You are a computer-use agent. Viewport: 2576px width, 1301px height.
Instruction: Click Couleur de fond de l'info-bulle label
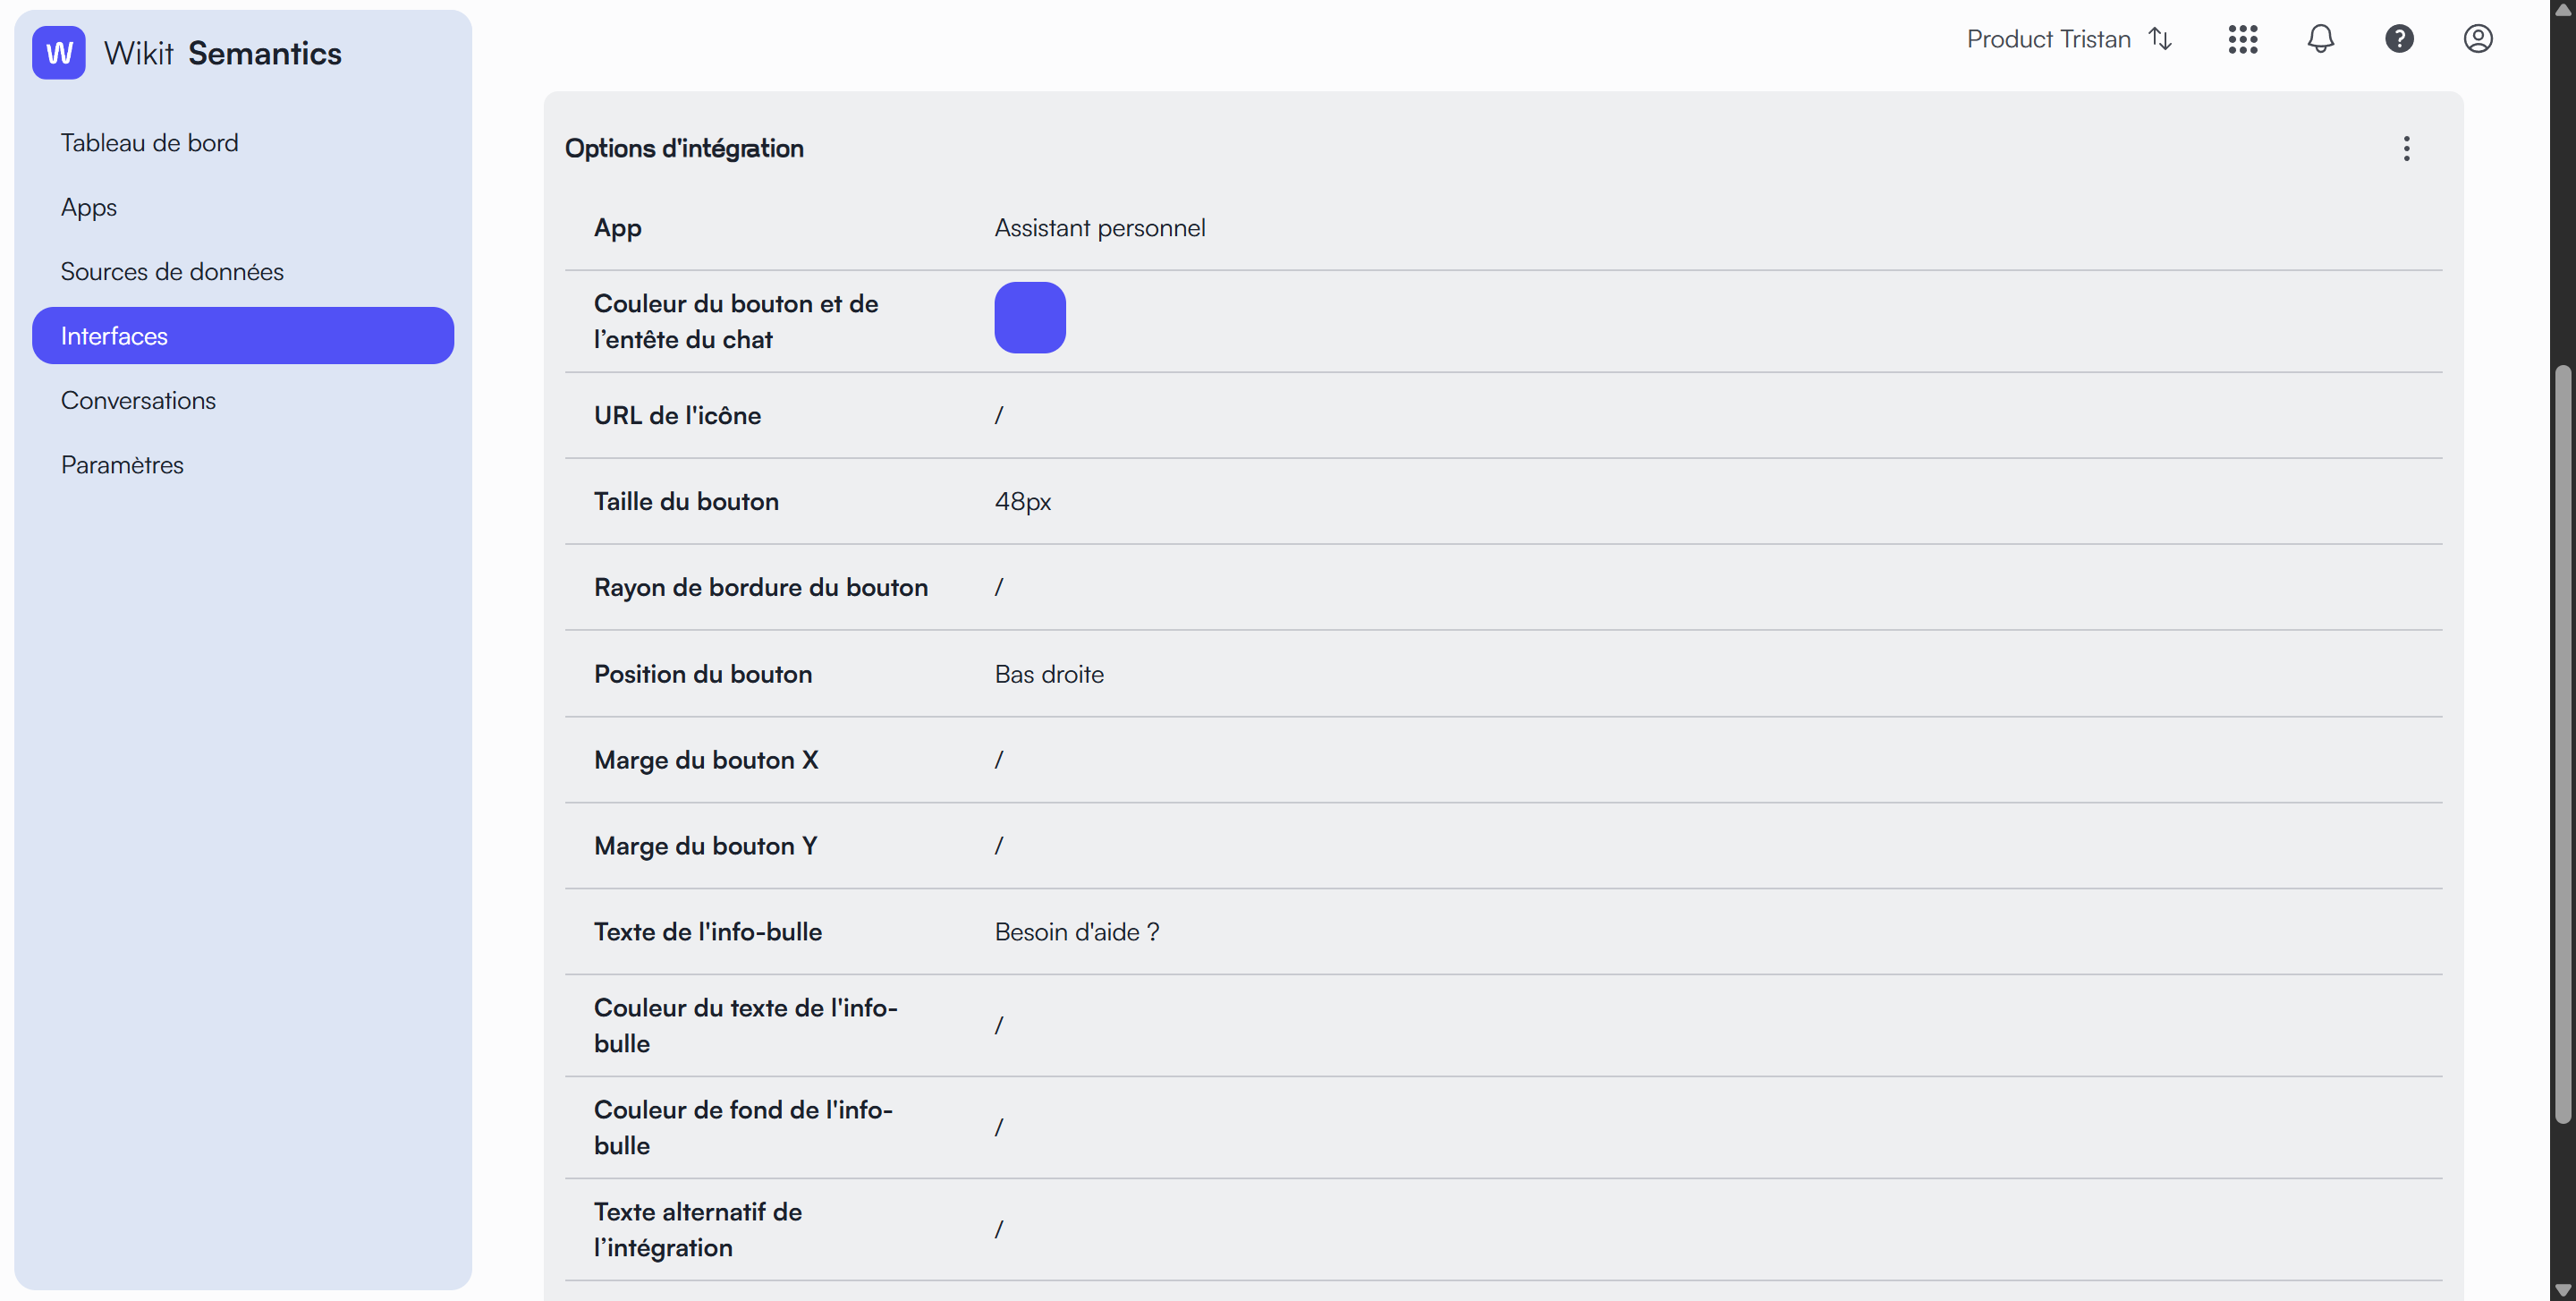coord(743,1127)
